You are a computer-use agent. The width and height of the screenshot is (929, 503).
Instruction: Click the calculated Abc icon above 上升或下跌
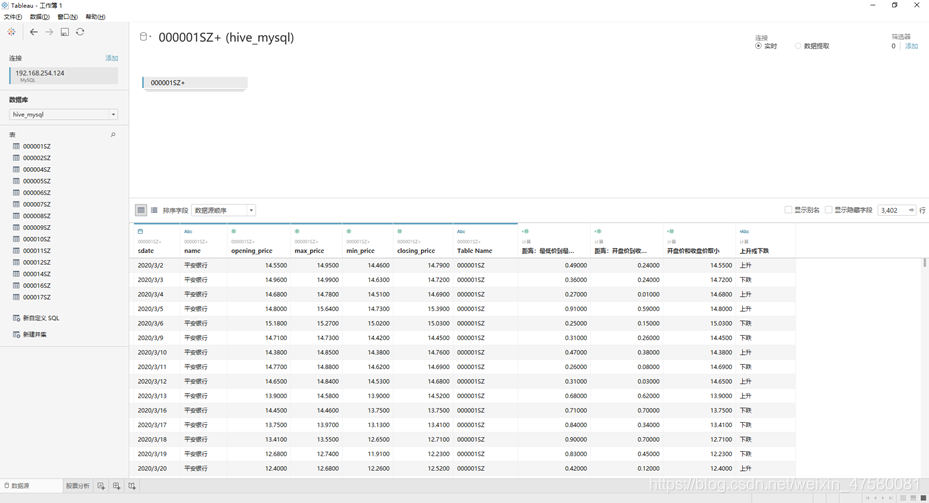[x=745, y=232]
